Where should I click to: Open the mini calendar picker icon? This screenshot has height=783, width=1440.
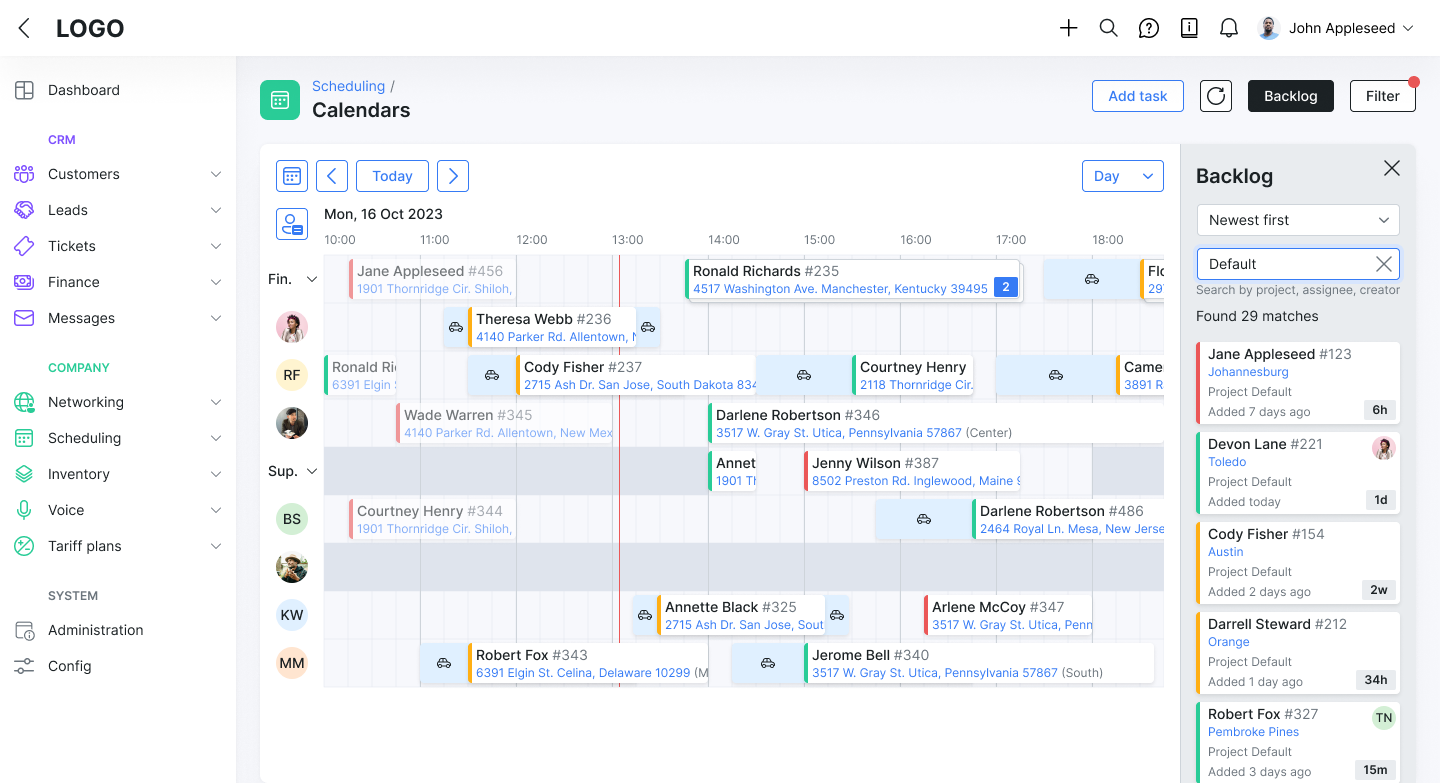(292, 175)
